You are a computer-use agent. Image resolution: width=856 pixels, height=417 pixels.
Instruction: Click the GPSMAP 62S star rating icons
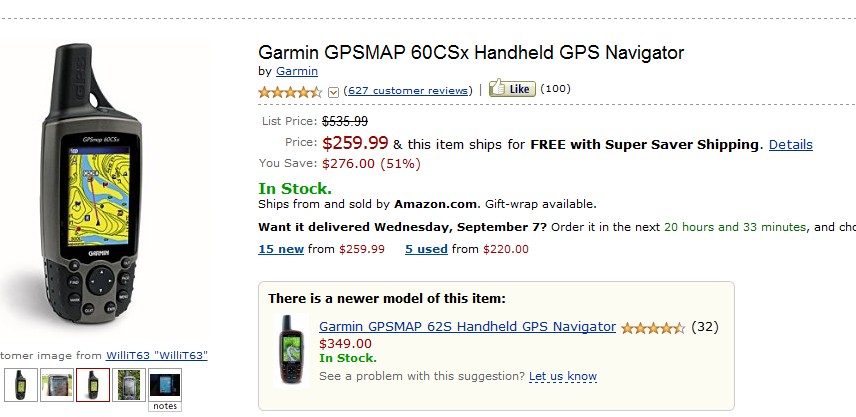pyautogui.click(x=652, y=327)
